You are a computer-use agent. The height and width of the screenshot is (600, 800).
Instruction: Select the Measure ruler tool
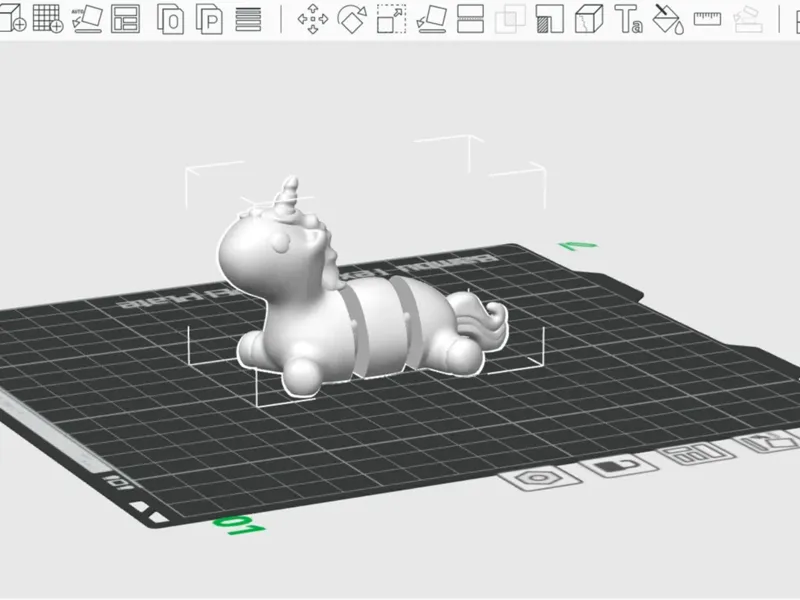tap(708, 19)
